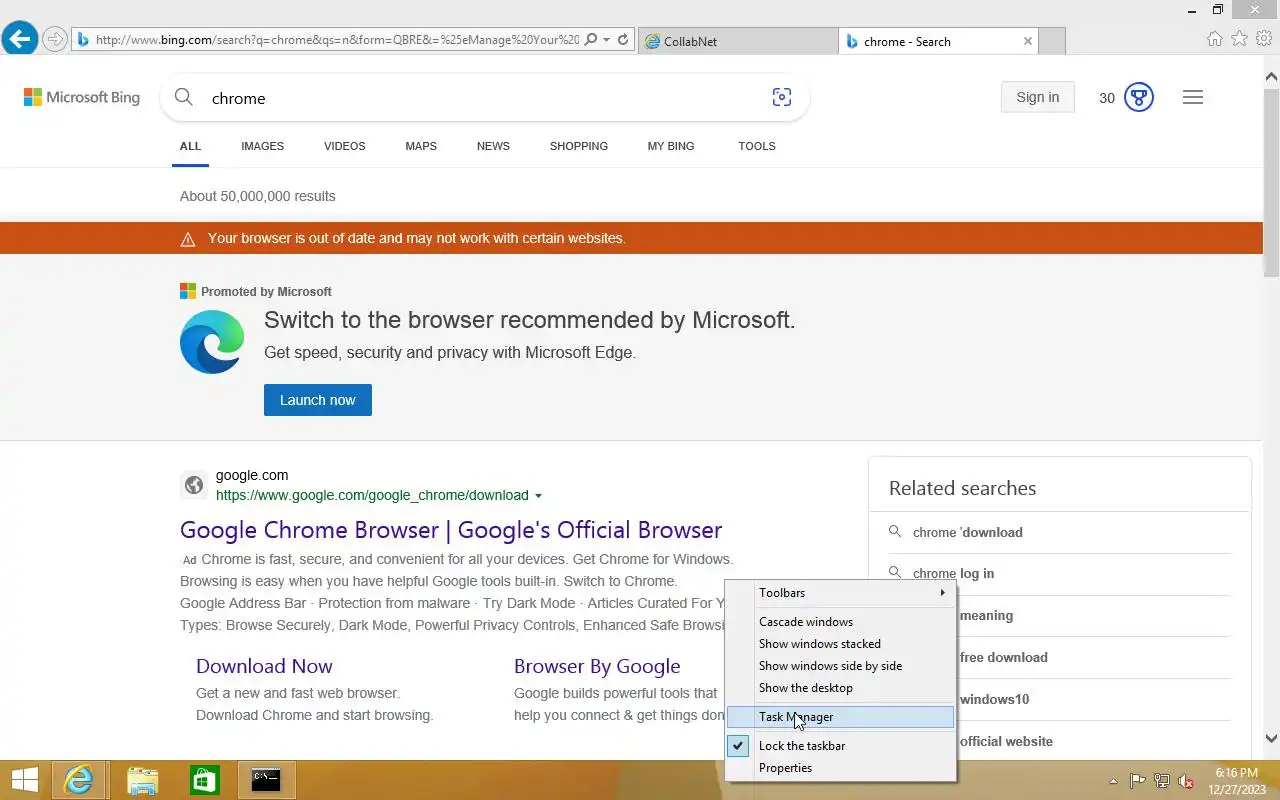The height and width of the screenshot is (800, 1280).
Task: Open the address bar autocomplete dropdown arrow
Action: click(x=606, y=40)
